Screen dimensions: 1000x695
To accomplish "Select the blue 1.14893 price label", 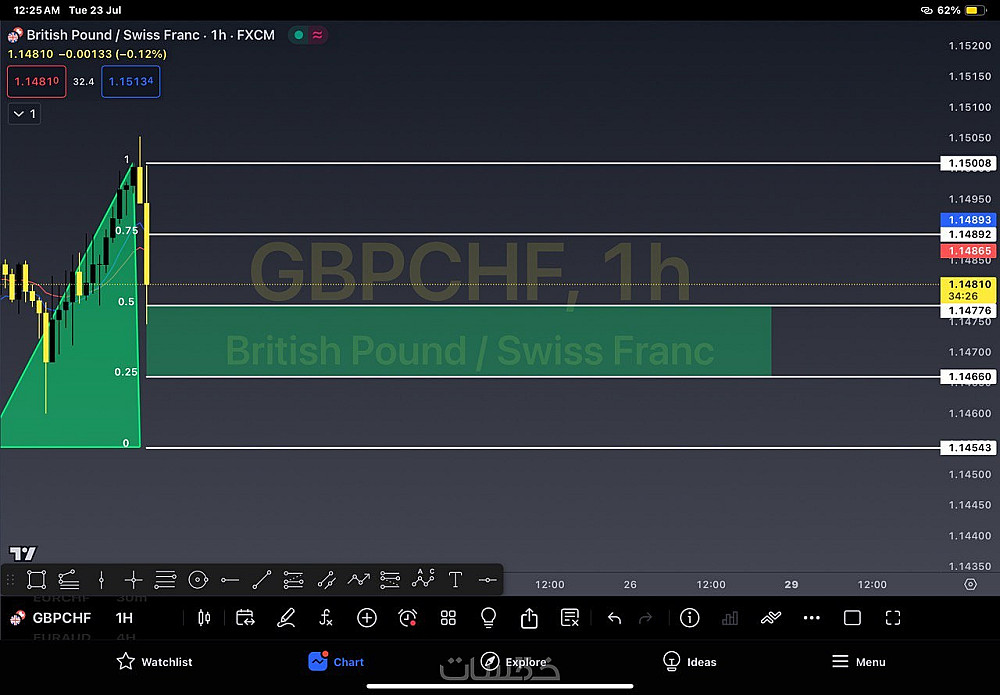I will point(969,219).
